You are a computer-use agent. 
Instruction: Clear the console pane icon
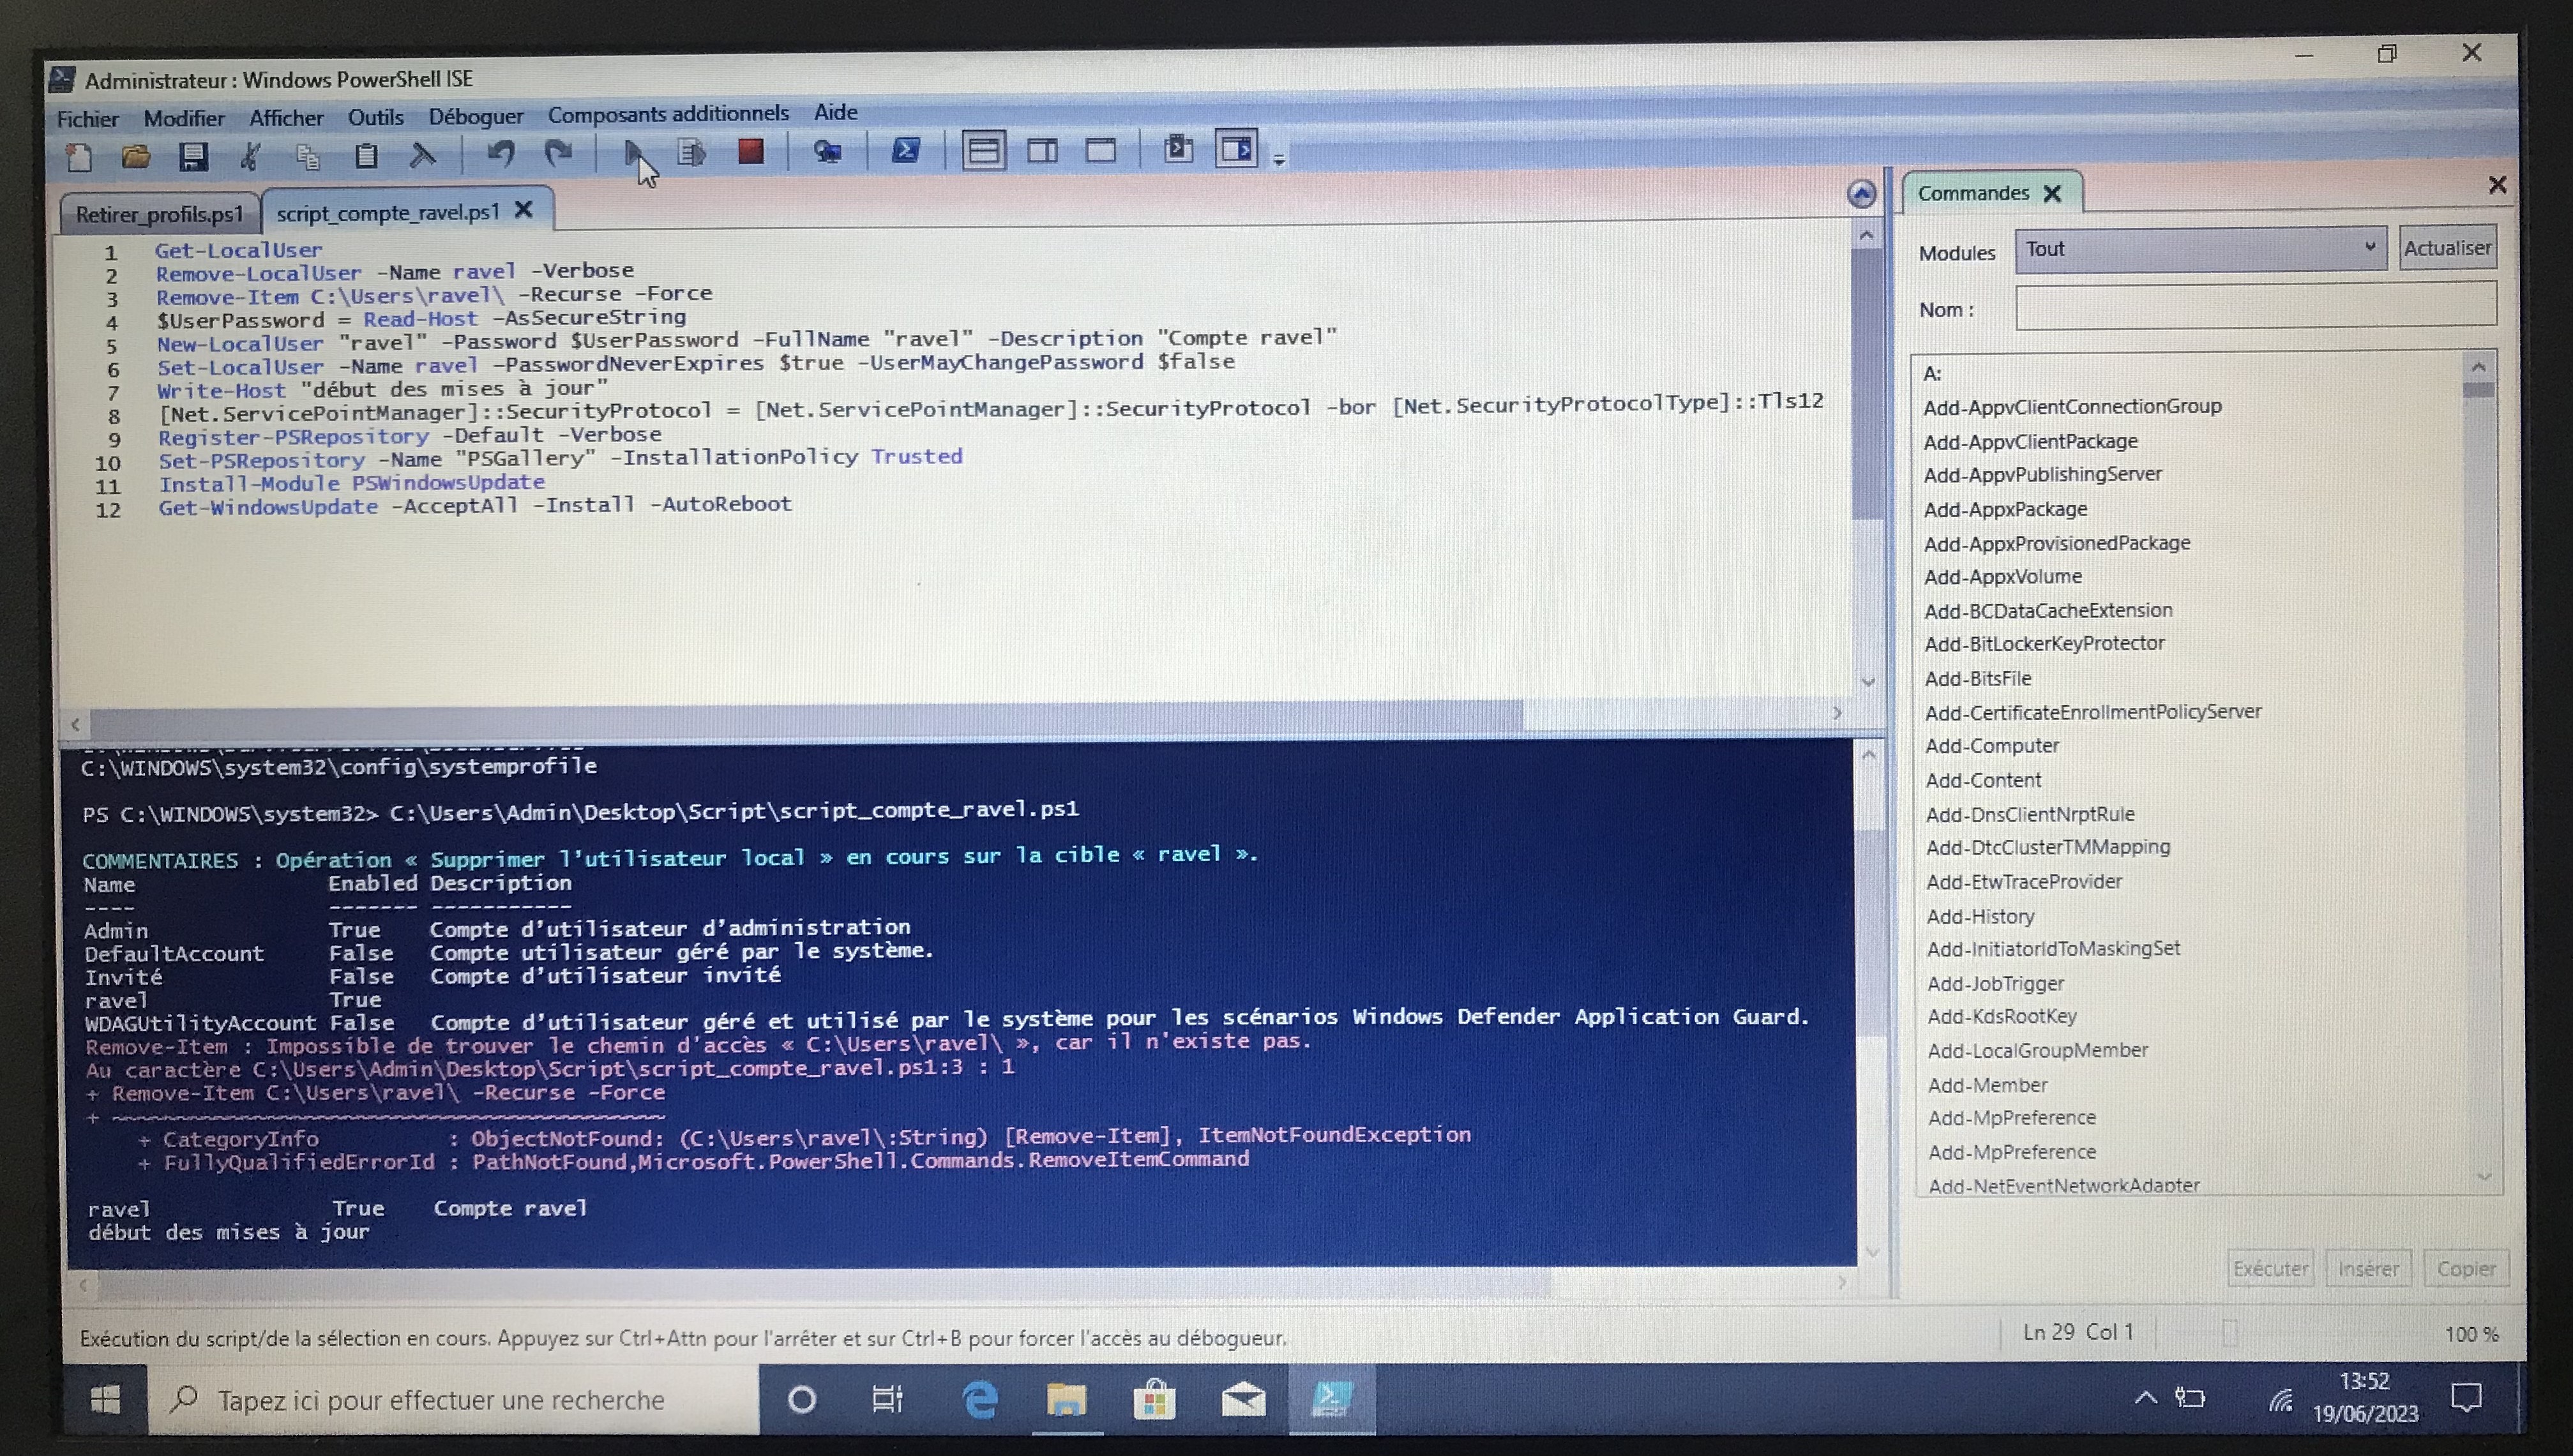(423, 155)
